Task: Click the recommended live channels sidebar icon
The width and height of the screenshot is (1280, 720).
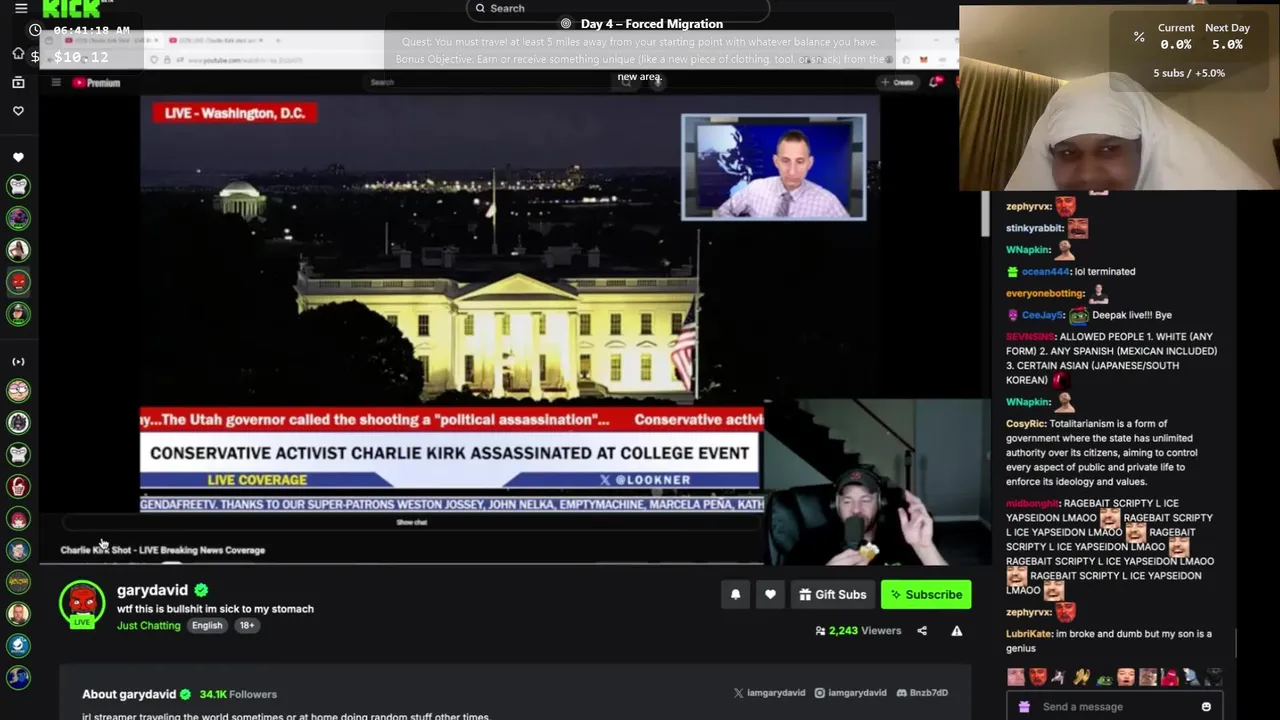Action: [18, 361]
